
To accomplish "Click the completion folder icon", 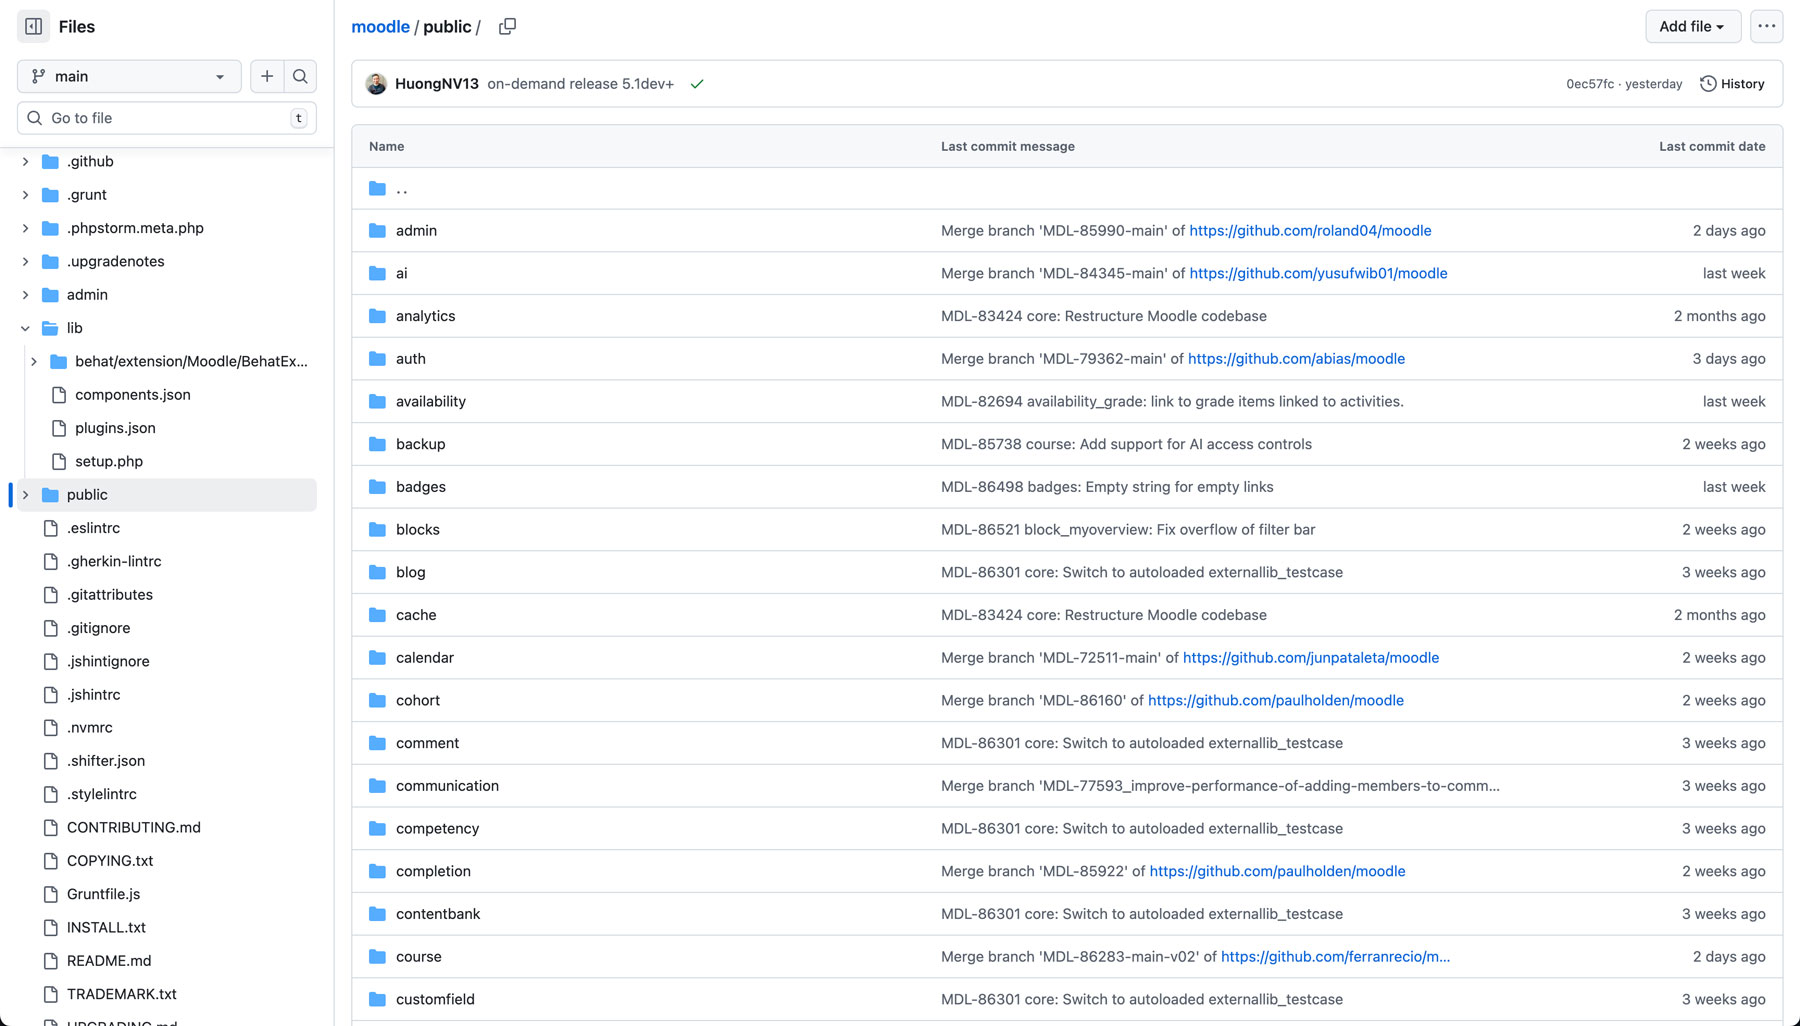I will (377, 872).
